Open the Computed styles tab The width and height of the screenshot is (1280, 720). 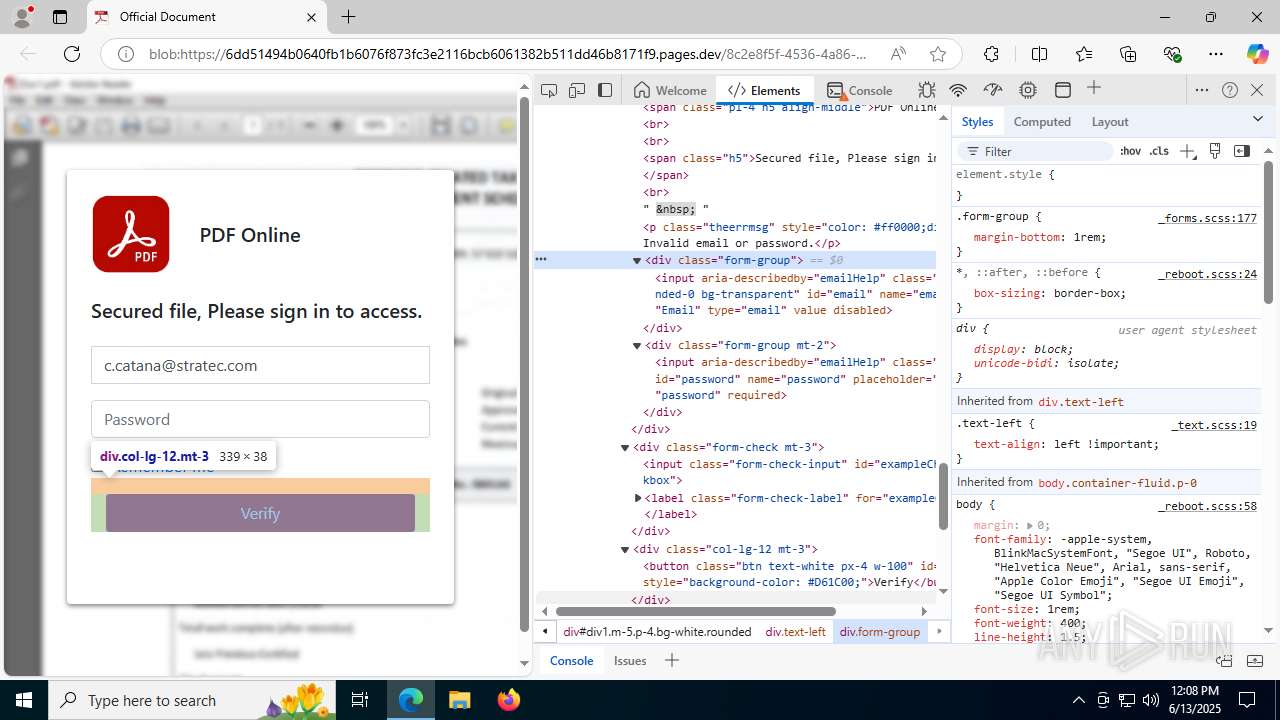click(1042, 121)
